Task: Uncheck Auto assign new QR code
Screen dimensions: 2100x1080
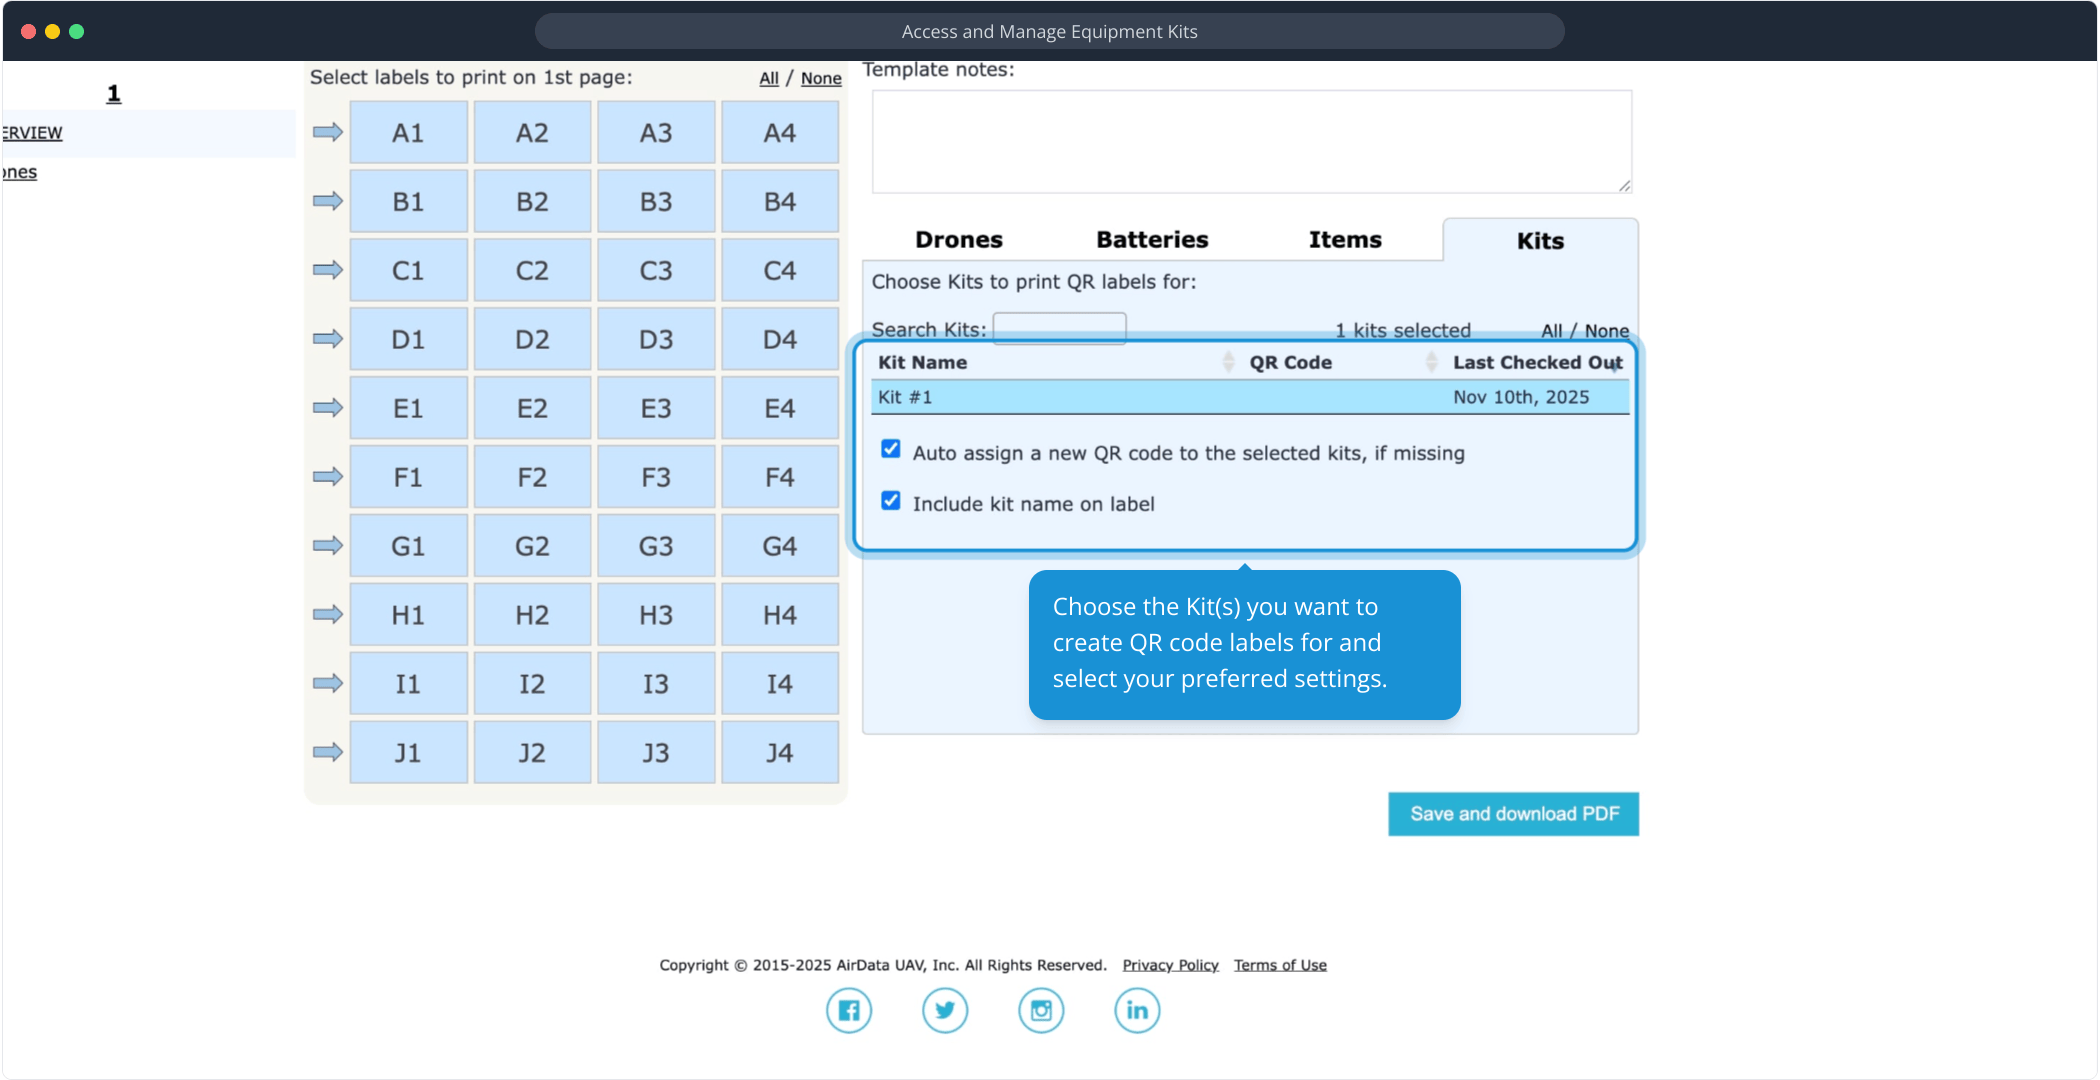Action: tap(890, 449)
